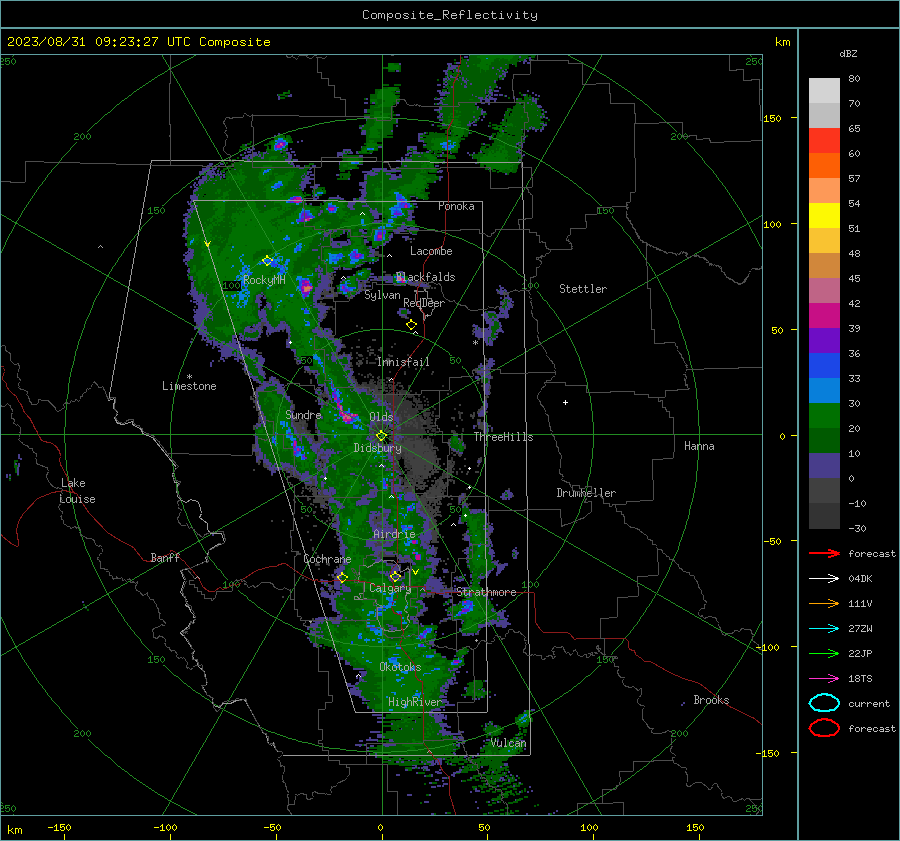Click the Vulcan label

[508, 743]
